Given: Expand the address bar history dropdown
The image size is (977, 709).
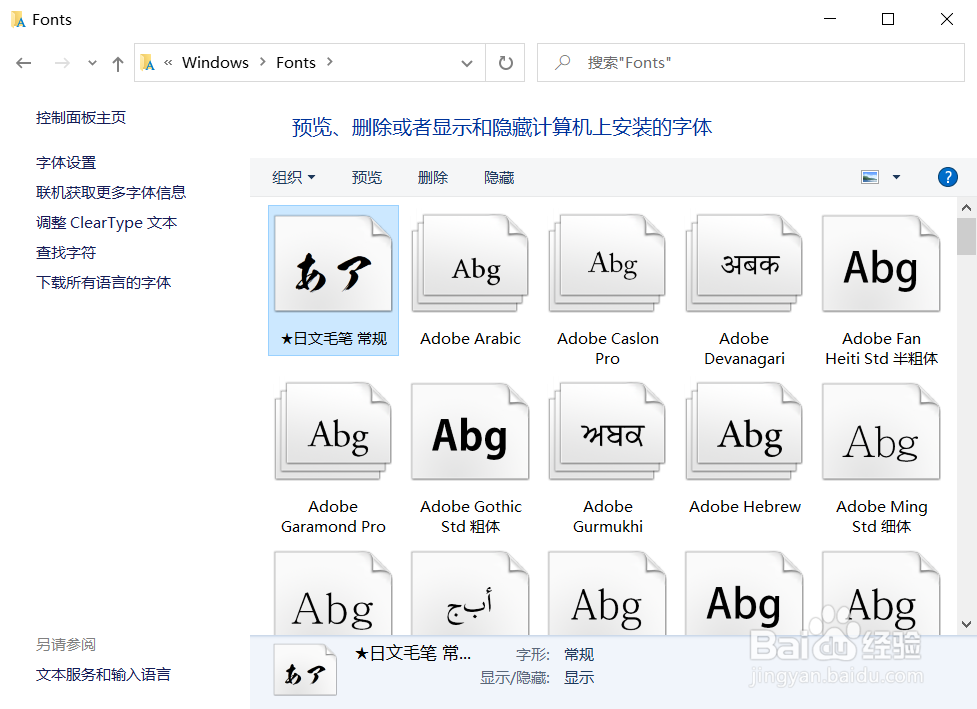Looking at the screenshot, I should pyautogui.click(x=467, y=63).
